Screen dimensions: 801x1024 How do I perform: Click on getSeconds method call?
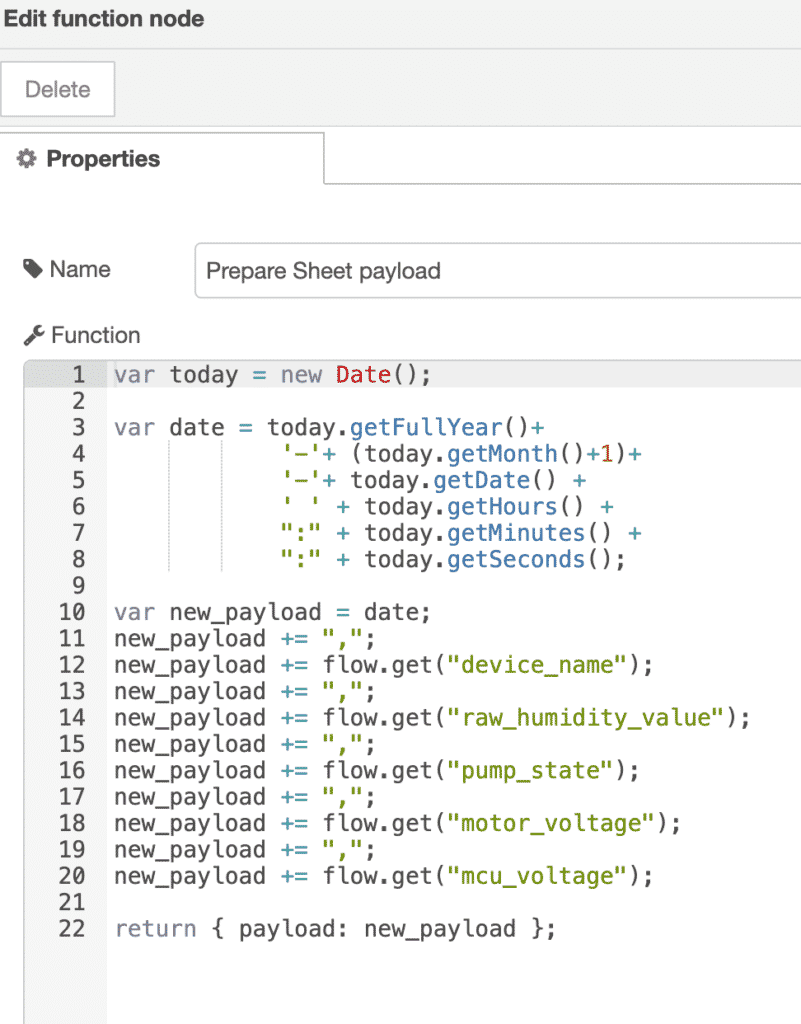tap(516, 560)
